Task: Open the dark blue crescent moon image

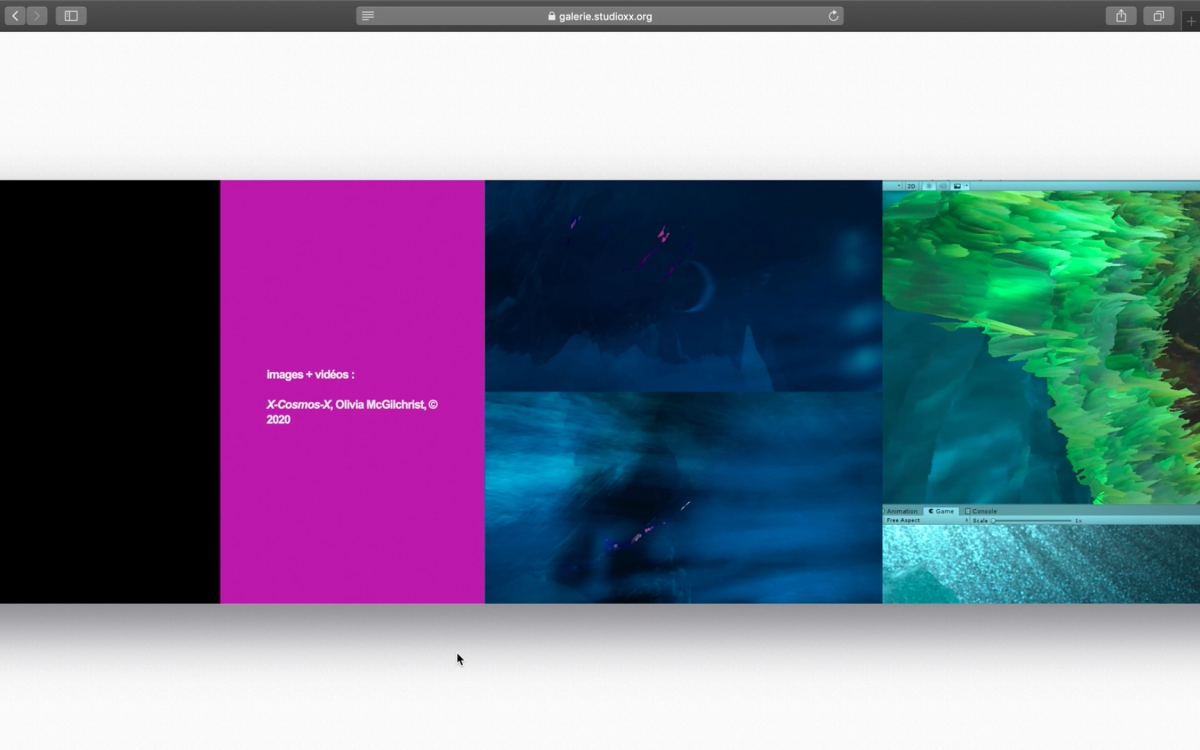Action: pyautogui.click(x=683, y=286)
